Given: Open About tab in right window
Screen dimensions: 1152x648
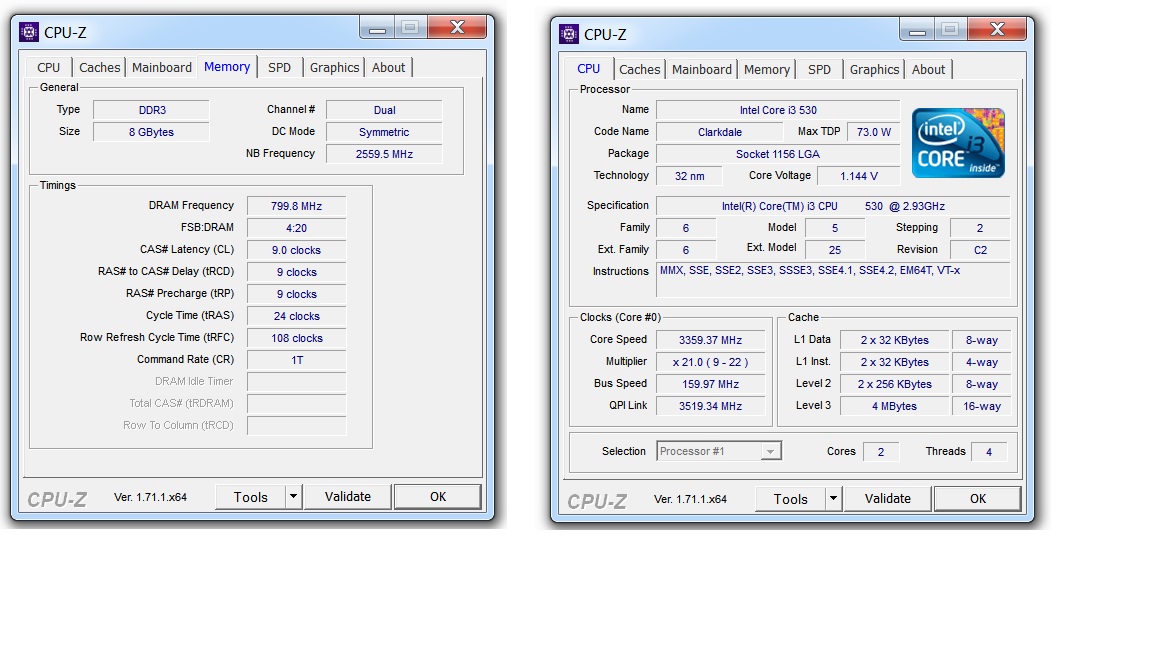Looking at the screenshot, I should coord(929,70).
